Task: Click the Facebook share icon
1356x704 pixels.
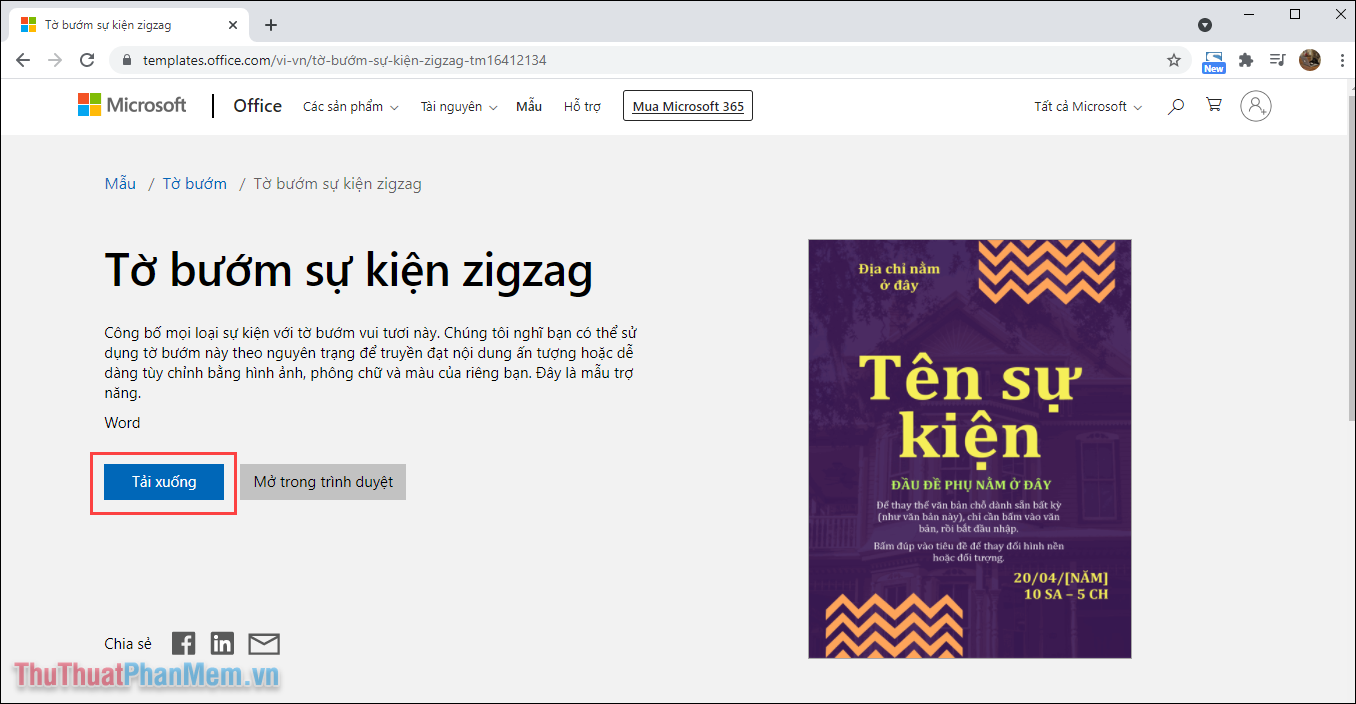Action: [x=183, y=644]
